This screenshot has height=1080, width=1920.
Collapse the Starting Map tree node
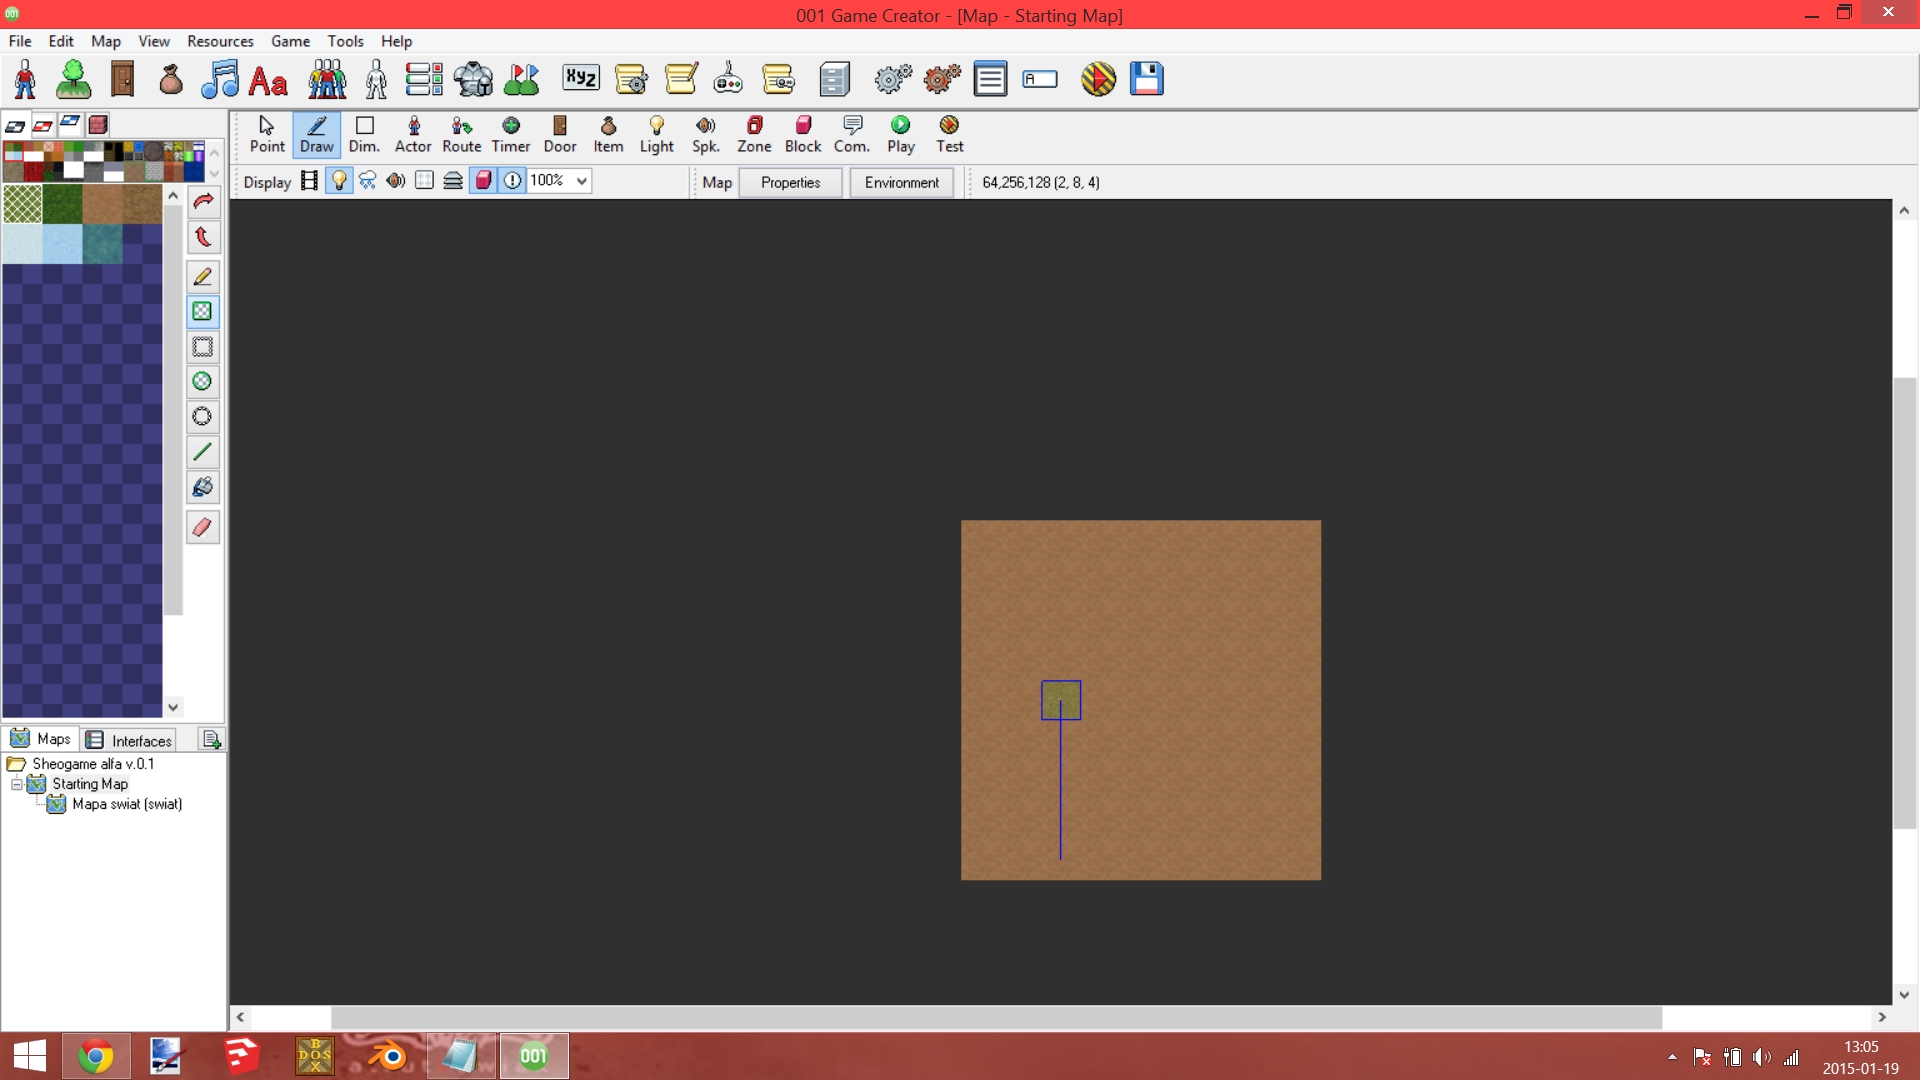point(17,785)
